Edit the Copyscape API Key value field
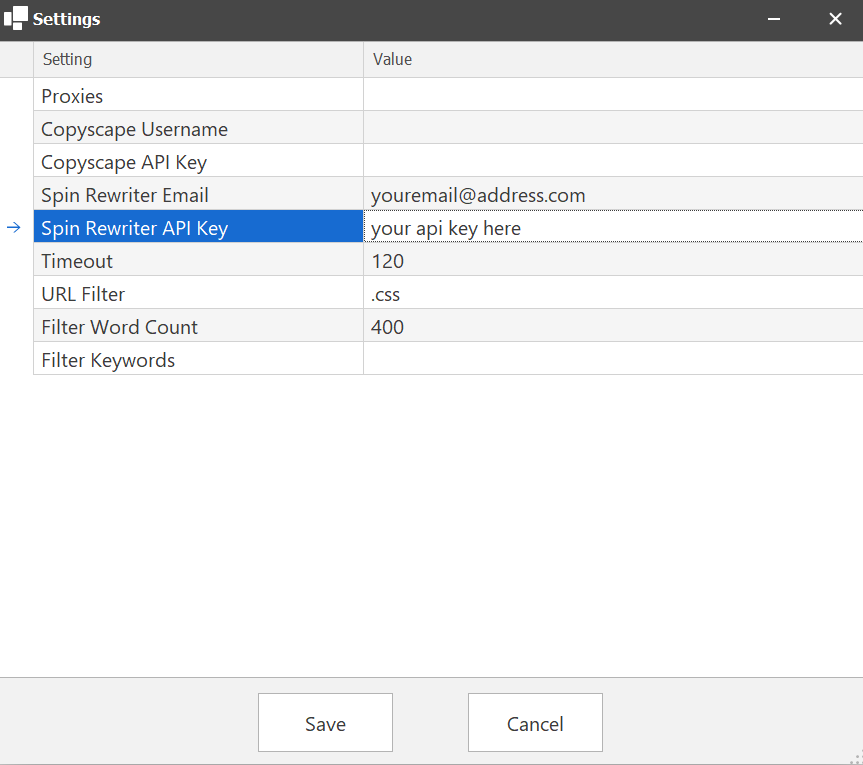 tap(612, 162)
